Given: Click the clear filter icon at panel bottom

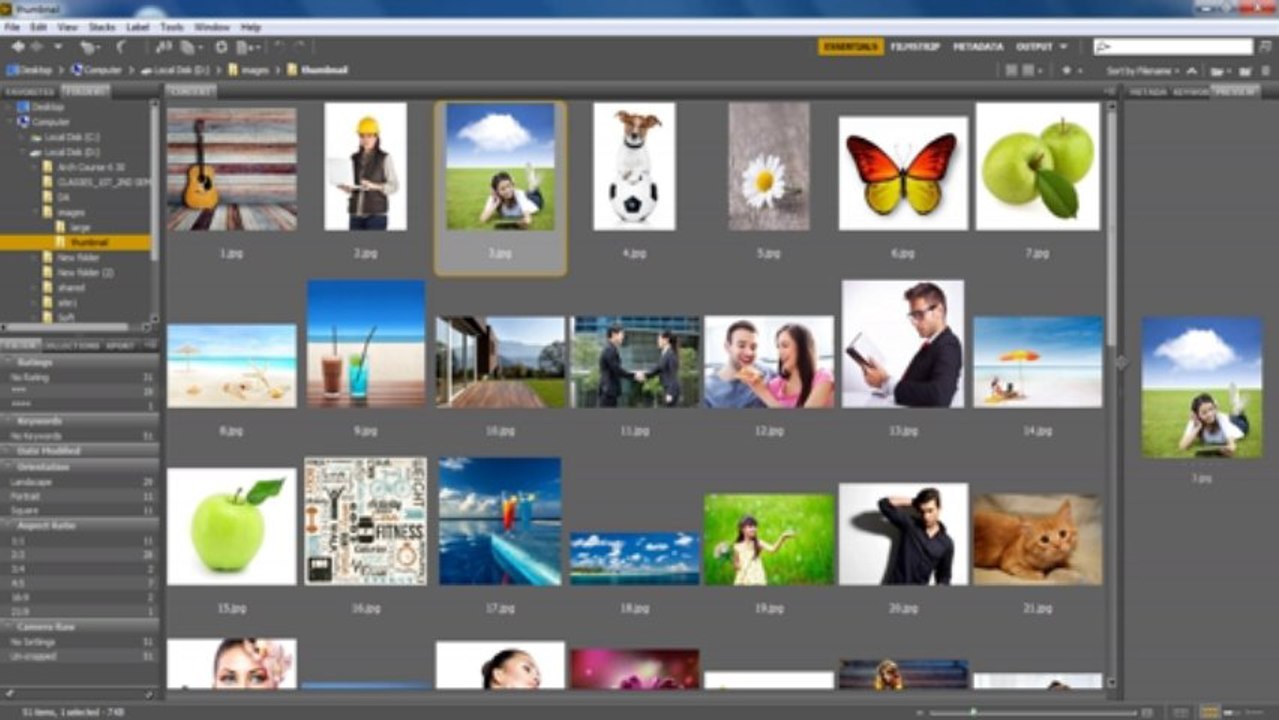Looking at the screenshot, I should pos(149,693).
